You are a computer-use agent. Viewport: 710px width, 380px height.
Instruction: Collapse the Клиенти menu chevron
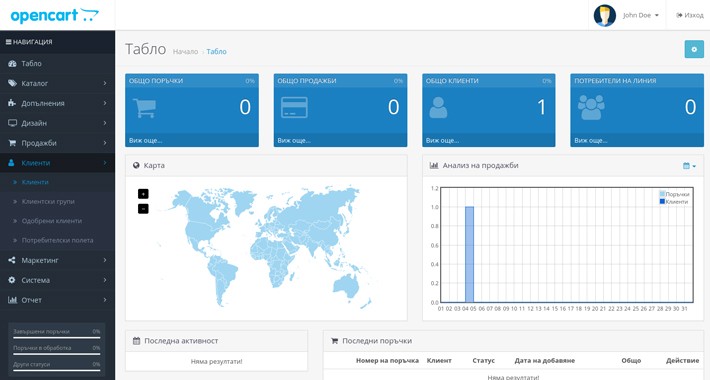click(x=105, y=163)
